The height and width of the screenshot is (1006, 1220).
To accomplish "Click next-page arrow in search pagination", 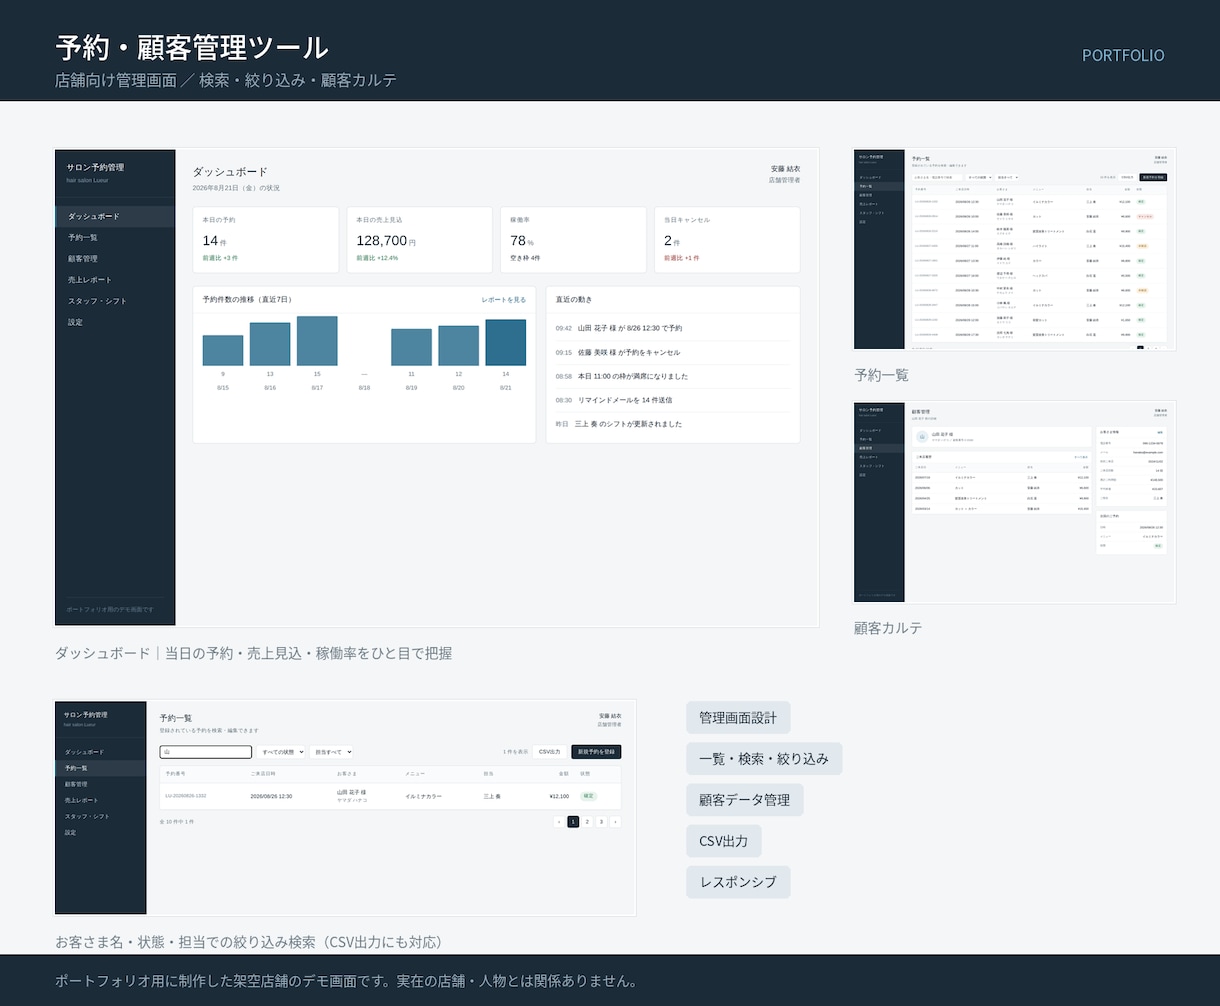I will (x=615, y=822).
